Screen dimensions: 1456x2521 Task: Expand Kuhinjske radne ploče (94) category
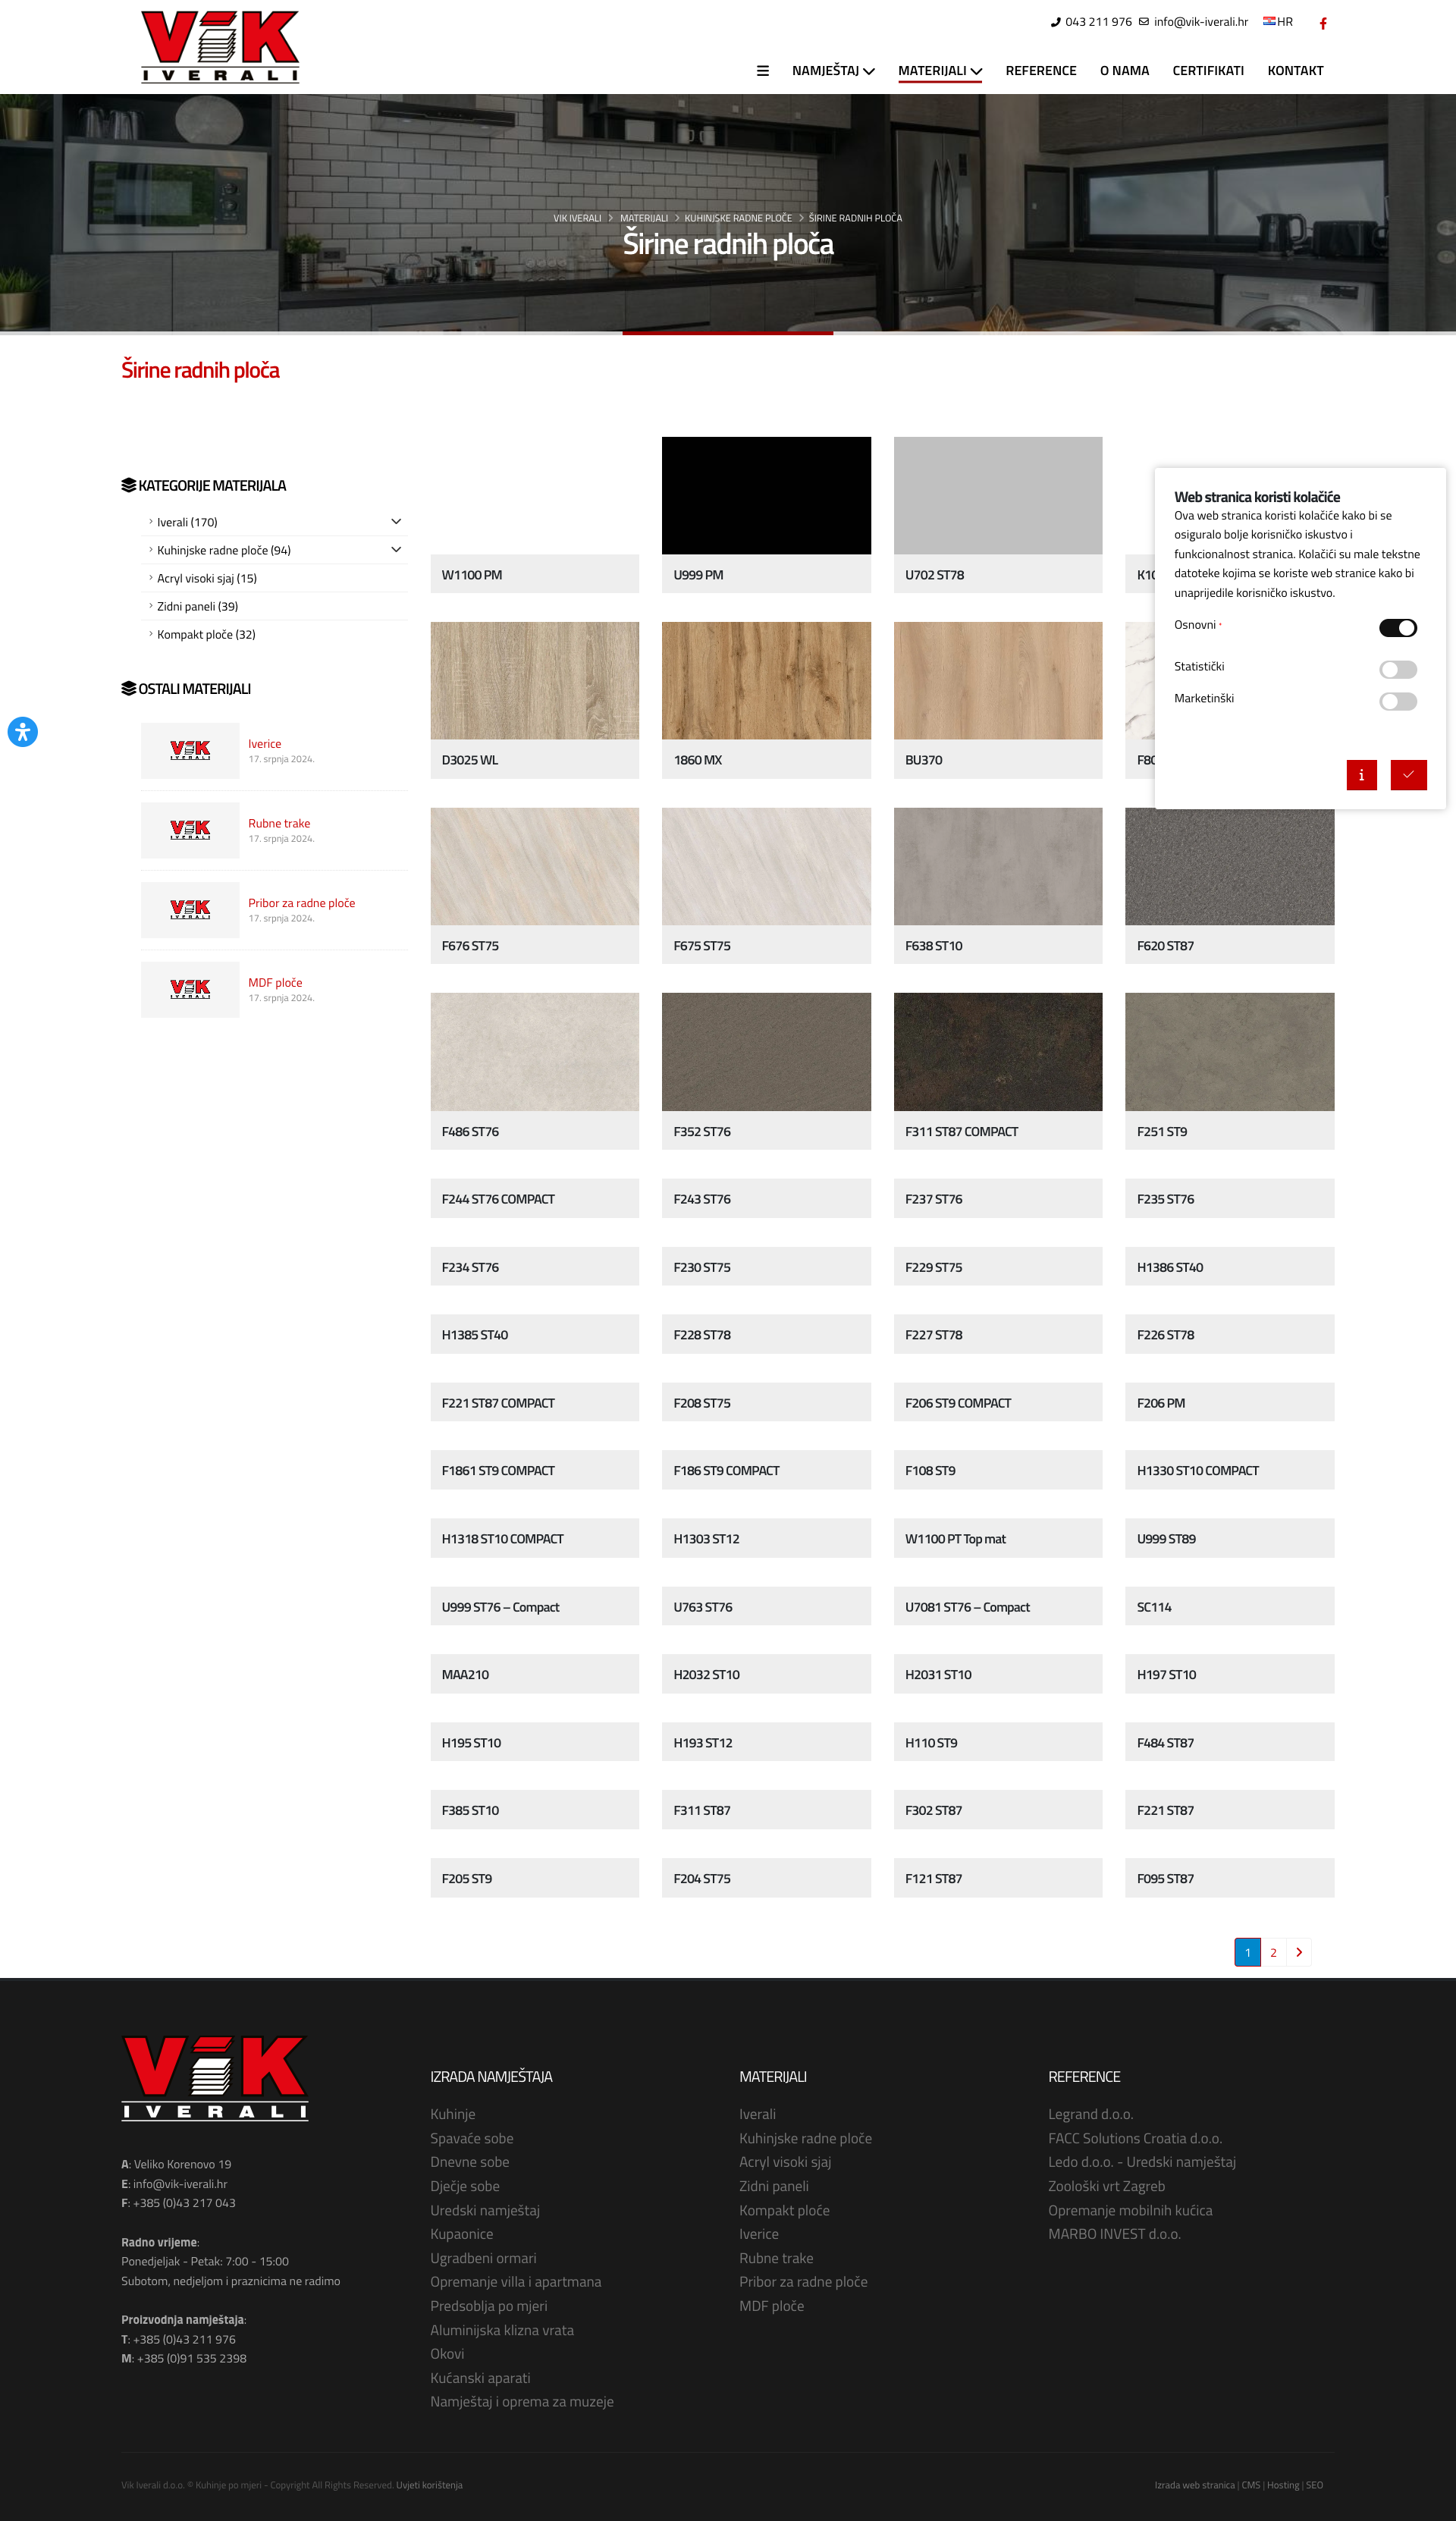click(396, 550)
